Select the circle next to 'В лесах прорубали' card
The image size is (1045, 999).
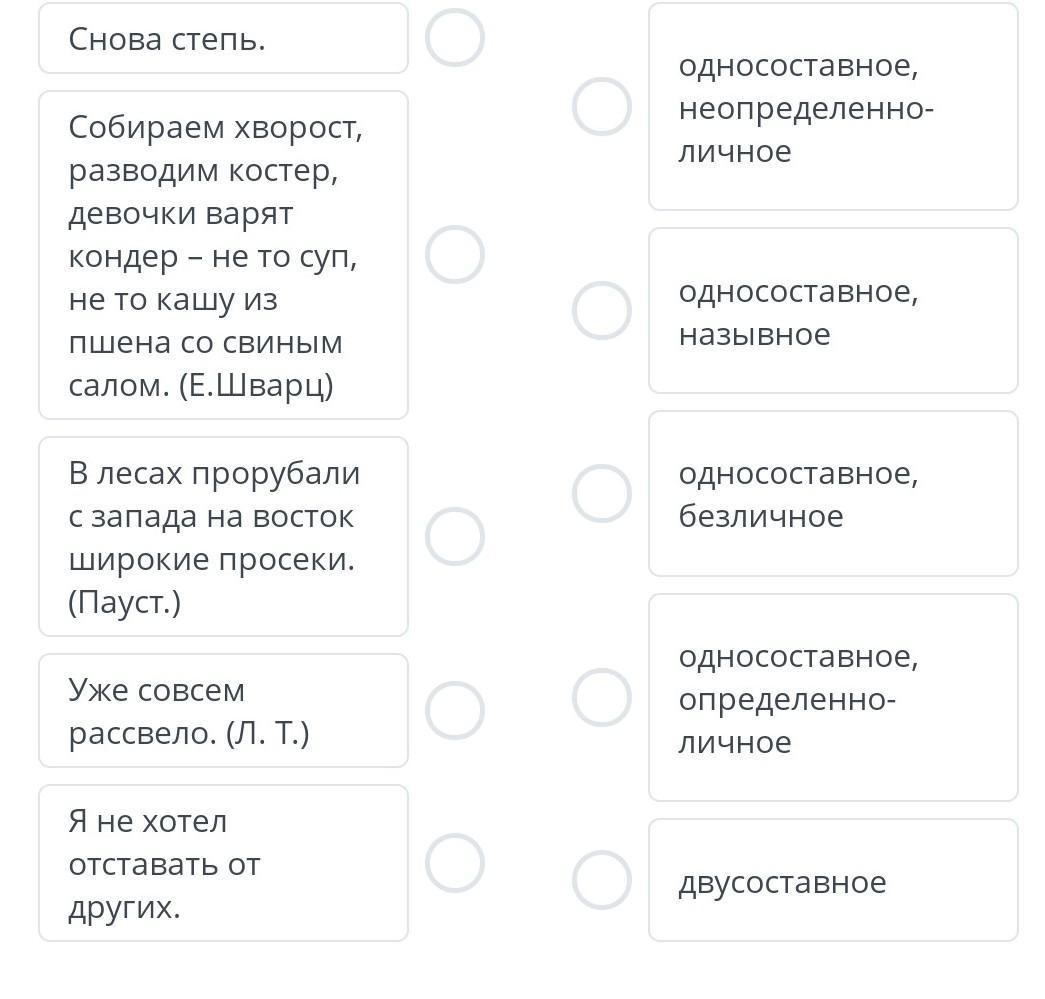click(x=455, y=536)
